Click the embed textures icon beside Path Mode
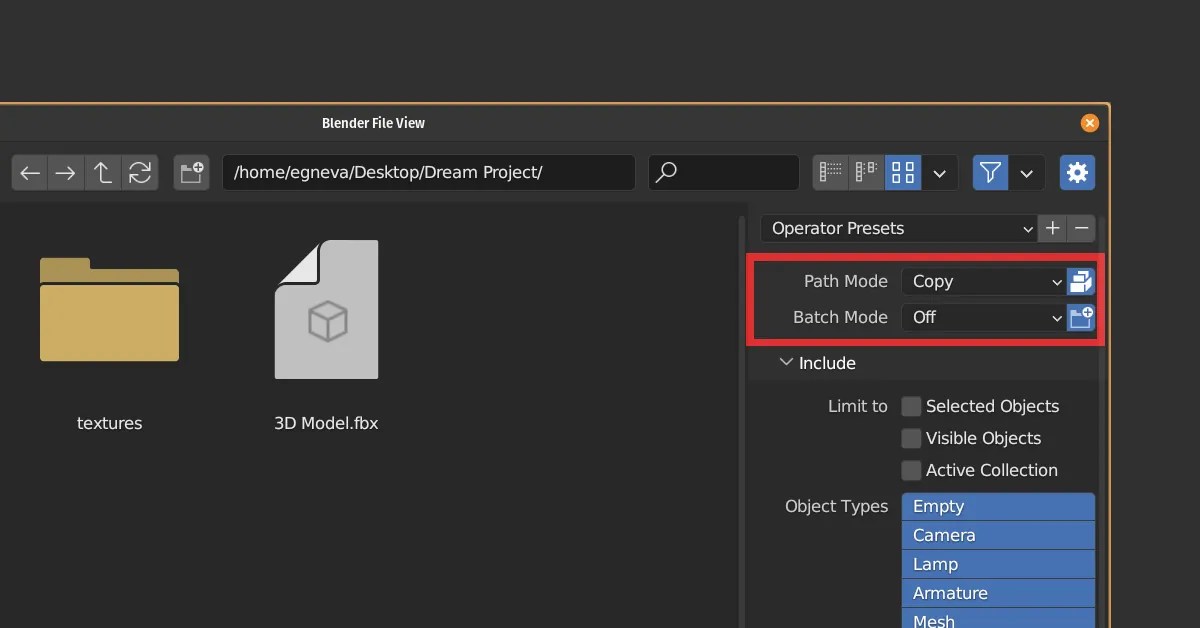Image resolution: width=1200 pixels, height=628 pixels. coord(1080,281)
